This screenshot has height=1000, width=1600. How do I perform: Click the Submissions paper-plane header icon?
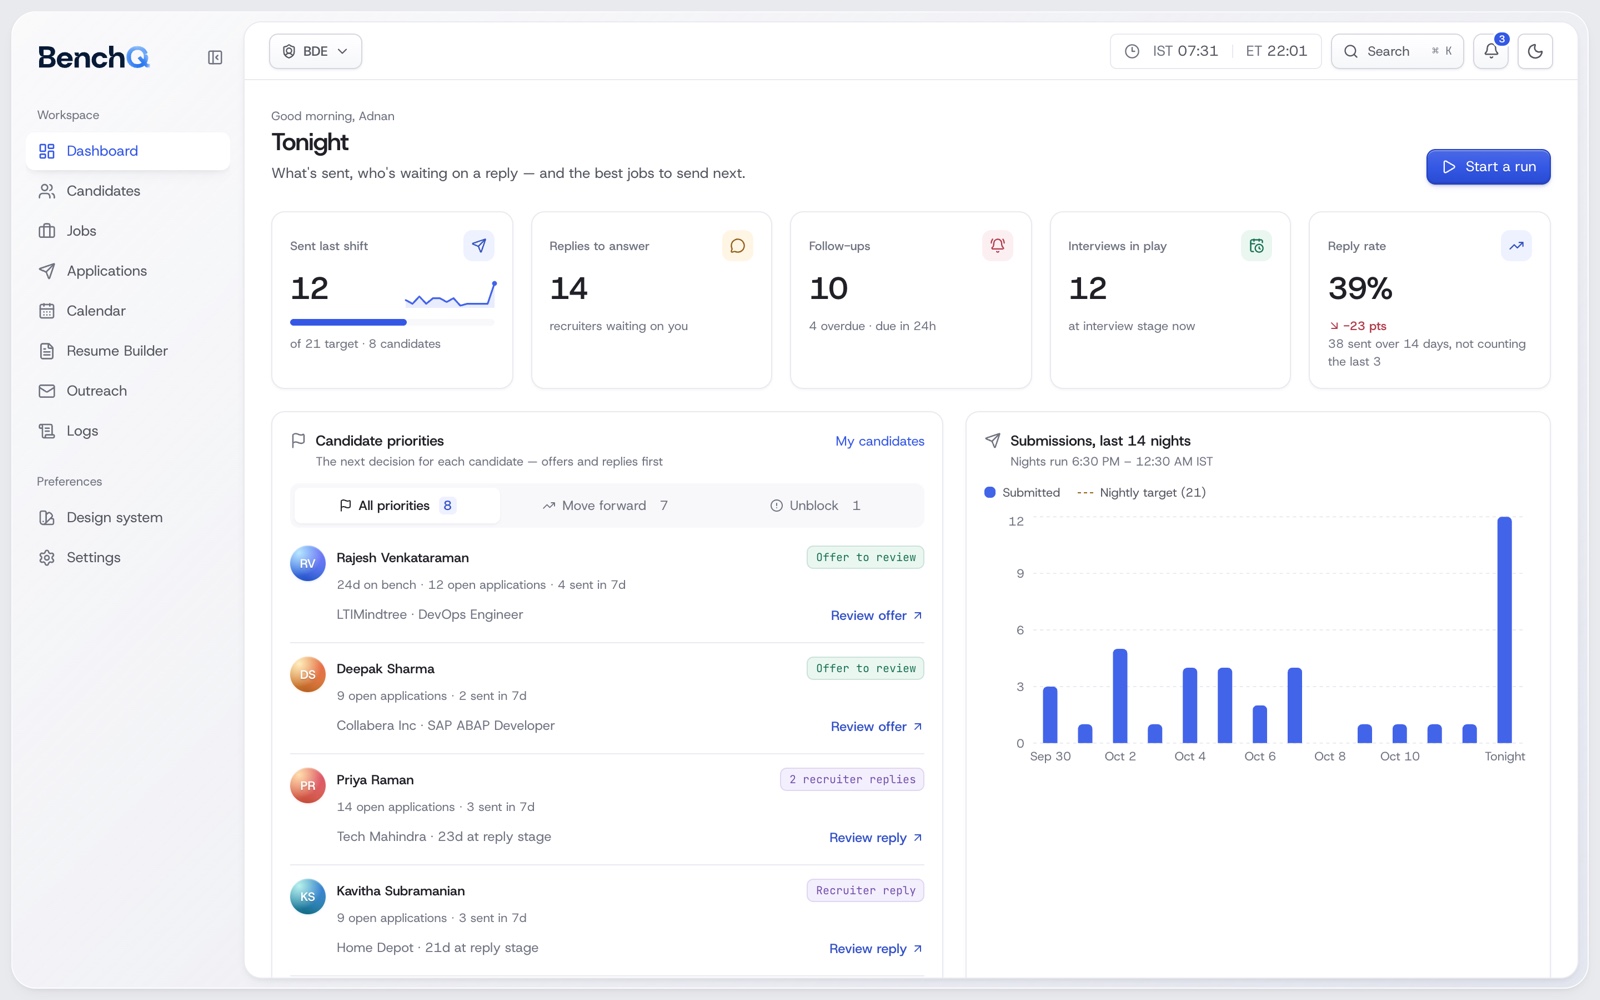coord(993,440)
